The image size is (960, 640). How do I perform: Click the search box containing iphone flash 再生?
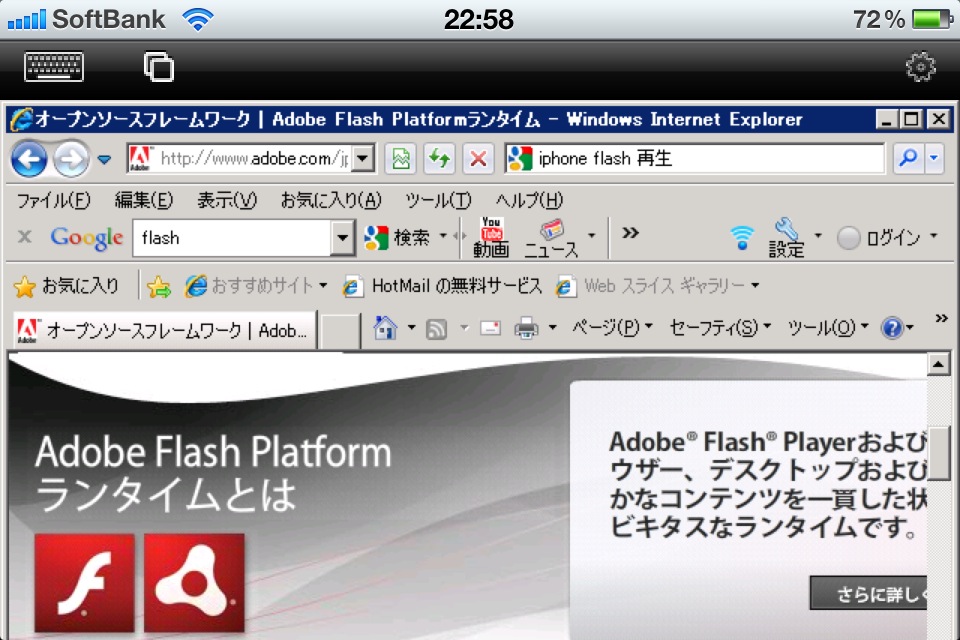click(x=695, y=159)
